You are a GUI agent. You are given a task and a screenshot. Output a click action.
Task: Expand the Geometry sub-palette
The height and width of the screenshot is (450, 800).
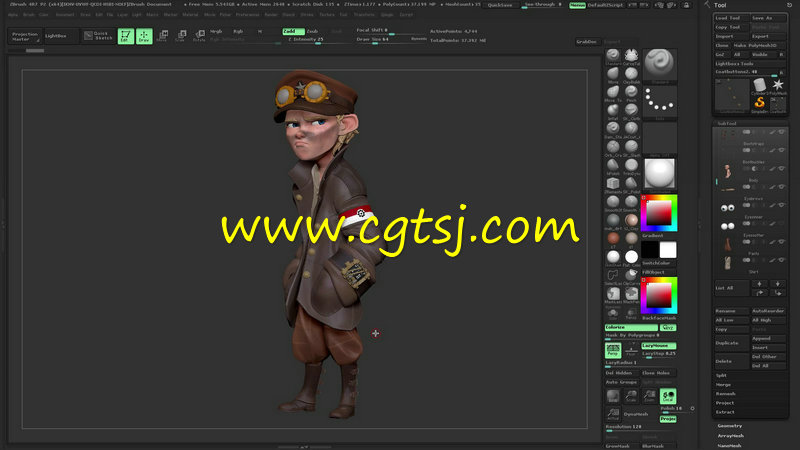[730, 426]
